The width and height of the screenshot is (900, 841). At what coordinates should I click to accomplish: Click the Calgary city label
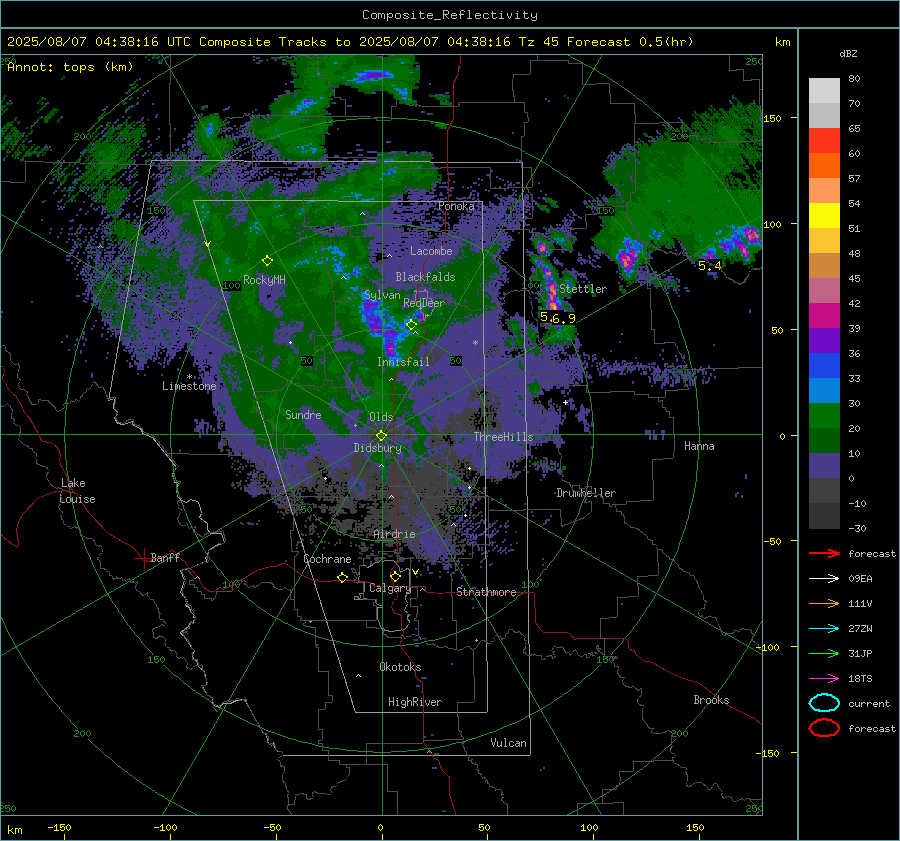point(390,588)
